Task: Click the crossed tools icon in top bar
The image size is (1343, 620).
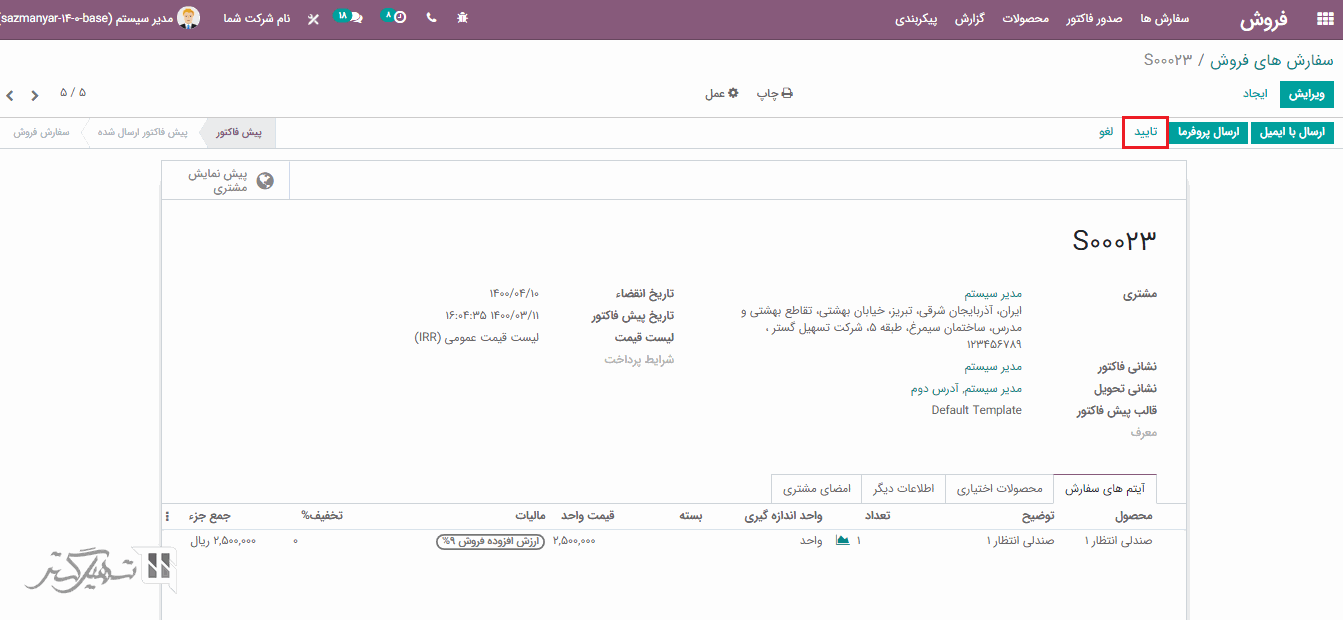Action: 313,19
